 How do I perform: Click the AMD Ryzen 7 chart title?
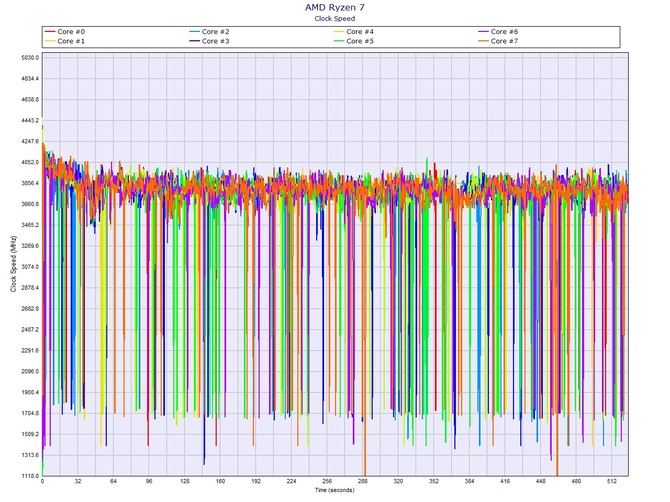335,7
